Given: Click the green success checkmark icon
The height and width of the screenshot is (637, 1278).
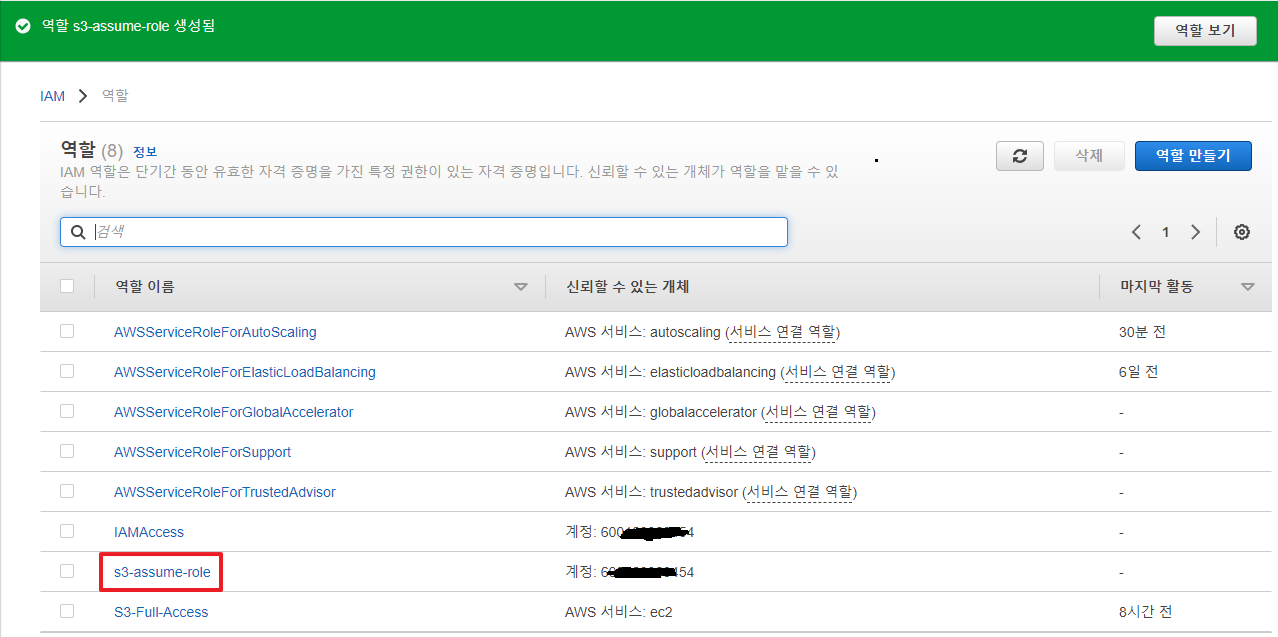Looking at the screenshot, I should [x=23, y=26].
